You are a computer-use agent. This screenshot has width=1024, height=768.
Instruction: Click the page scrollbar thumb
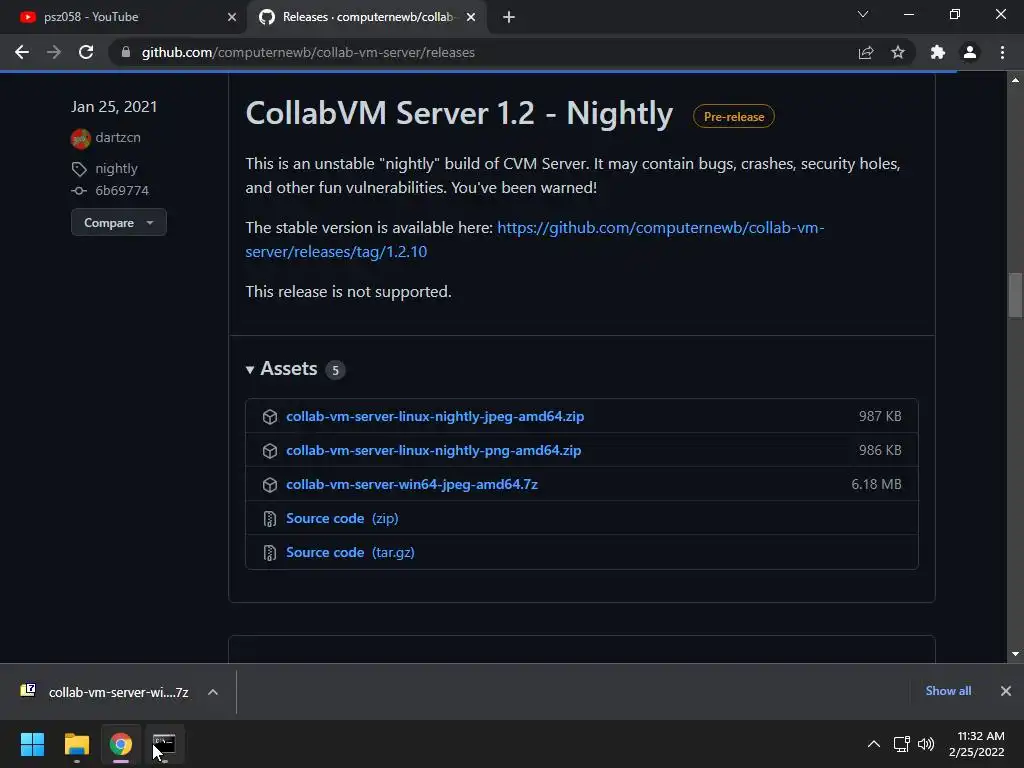click(1016, 295)
